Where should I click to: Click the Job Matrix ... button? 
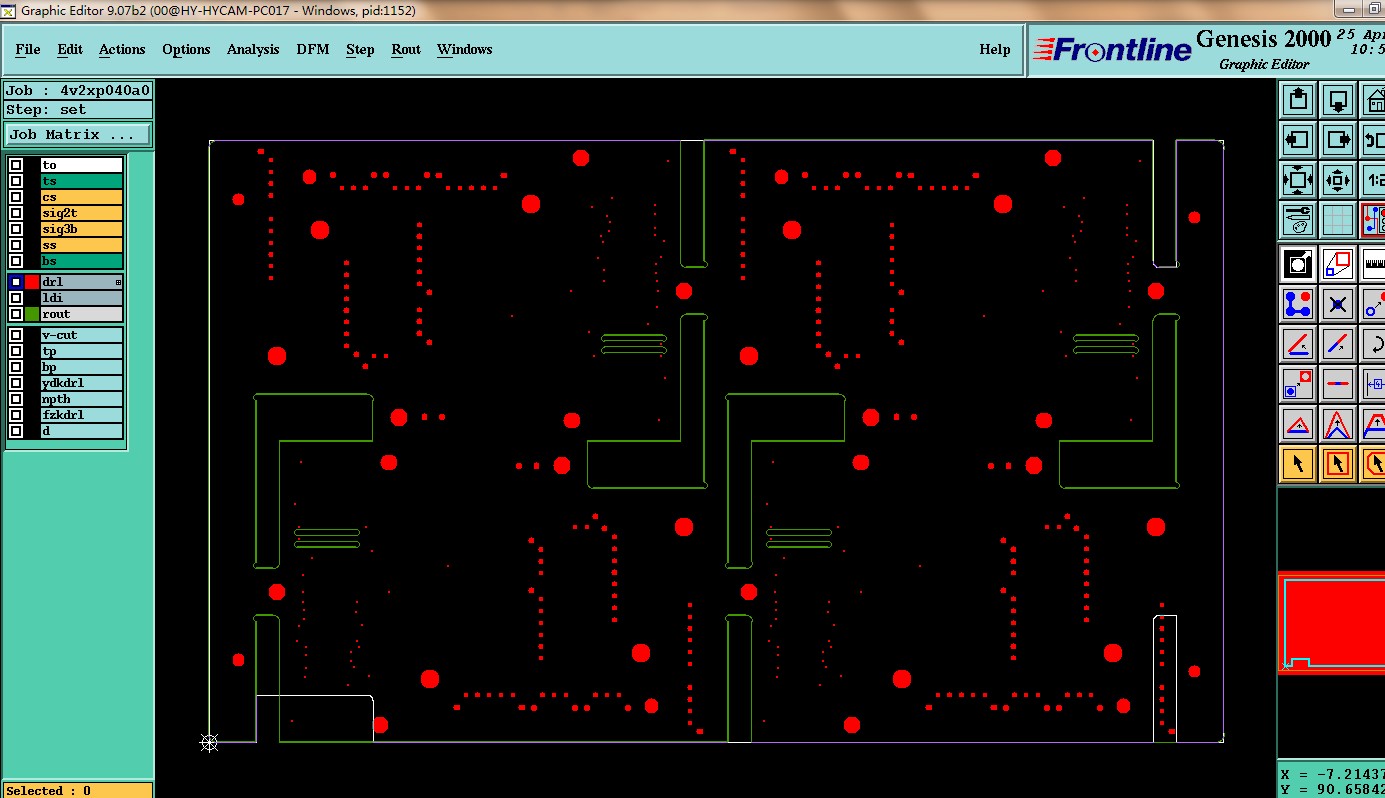(x=78, y=134)
